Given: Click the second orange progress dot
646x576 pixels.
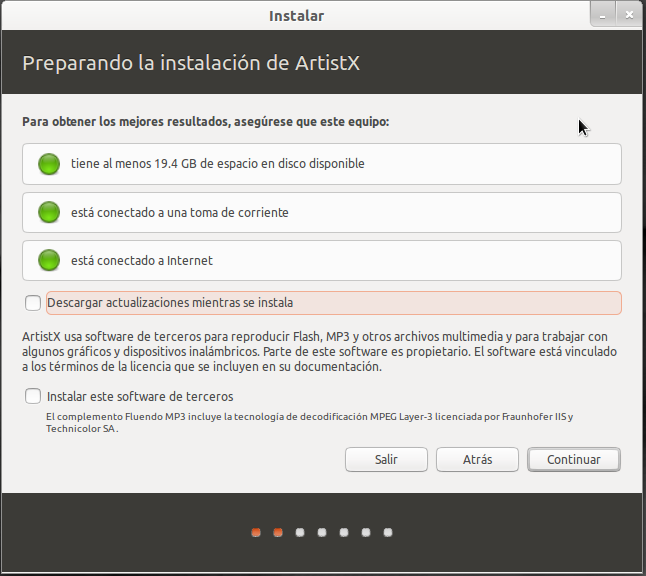Looking at the screenshot, I should pos(278,532).
